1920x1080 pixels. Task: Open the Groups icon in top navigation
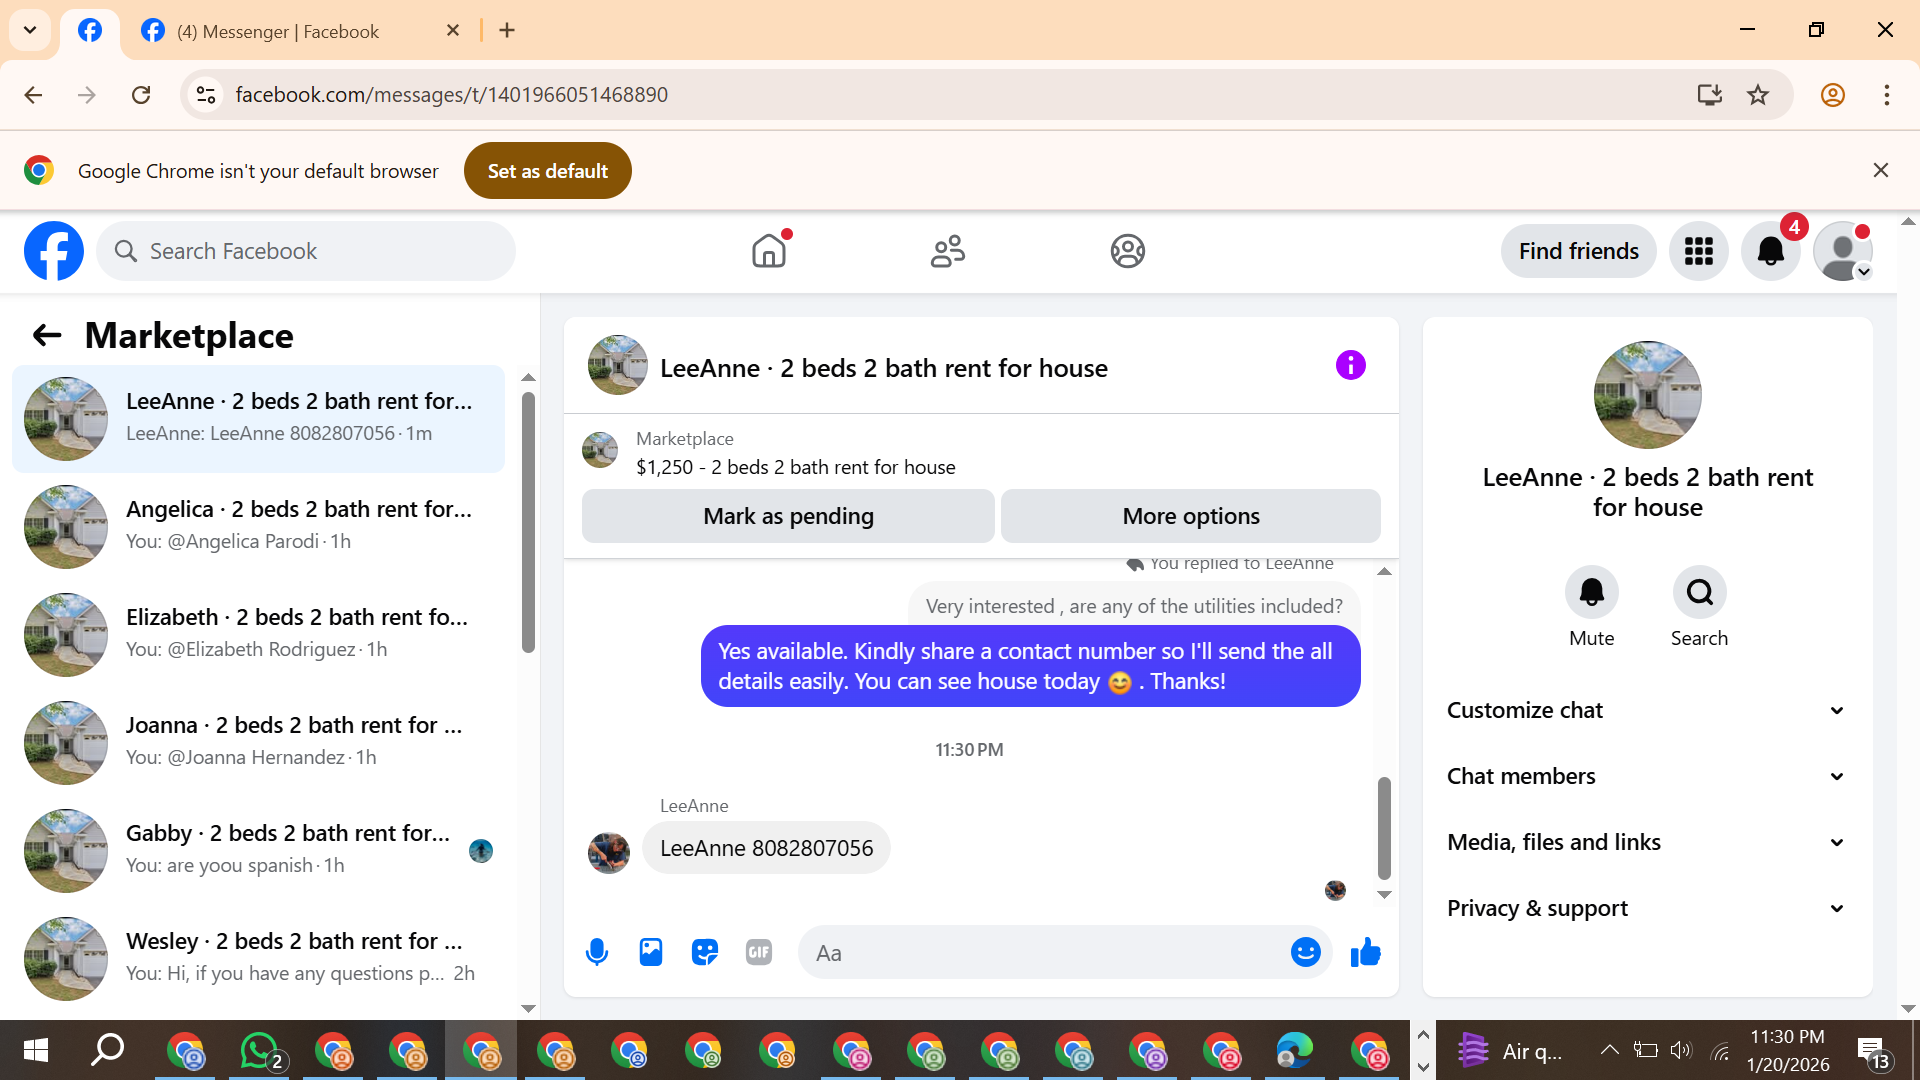(x=1127, y=251)
